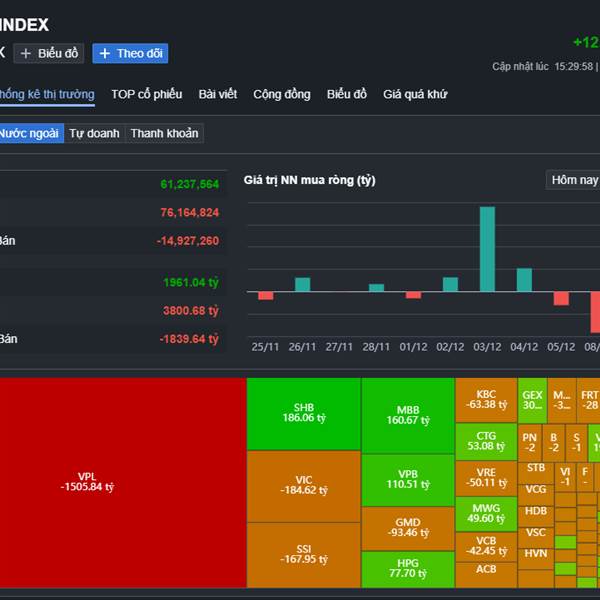Click the Giá trị NN mua ròng chart title
Viewport: 600px width, 600px height.
pyautogui.click(x=310, y=180)
